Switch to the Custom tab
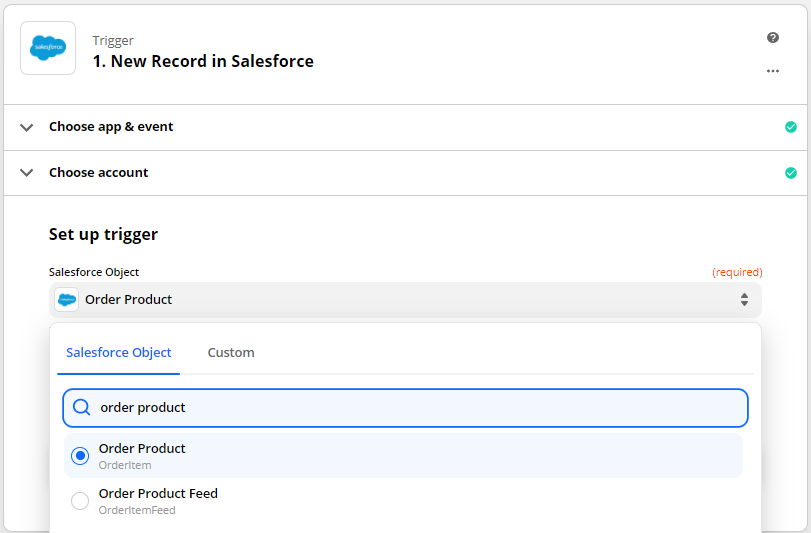The image size is (811, 533). click(x=231, y=353)
